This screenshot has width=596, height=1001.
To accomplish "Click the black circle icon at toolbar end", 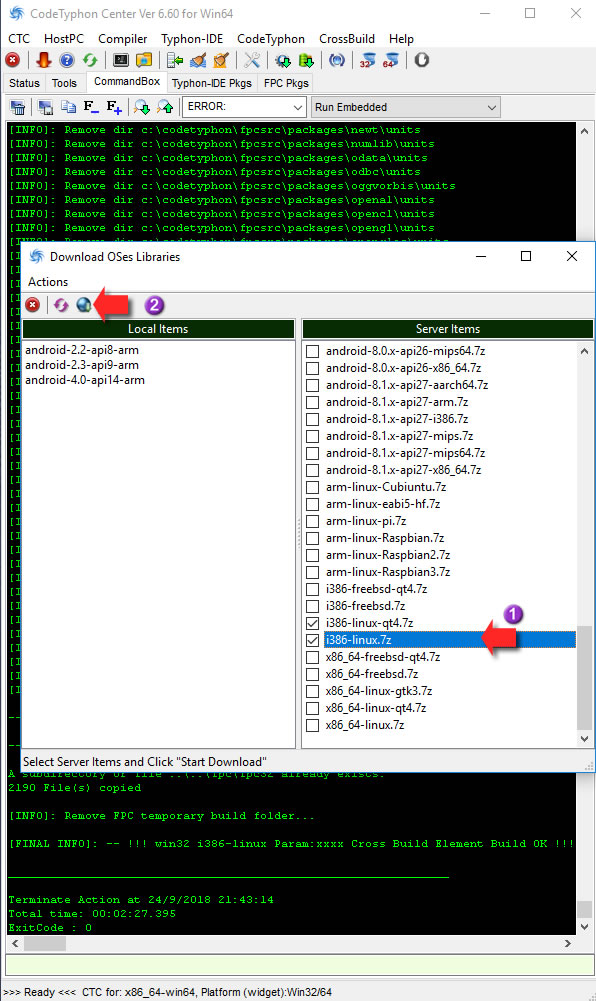I will 422,60.
